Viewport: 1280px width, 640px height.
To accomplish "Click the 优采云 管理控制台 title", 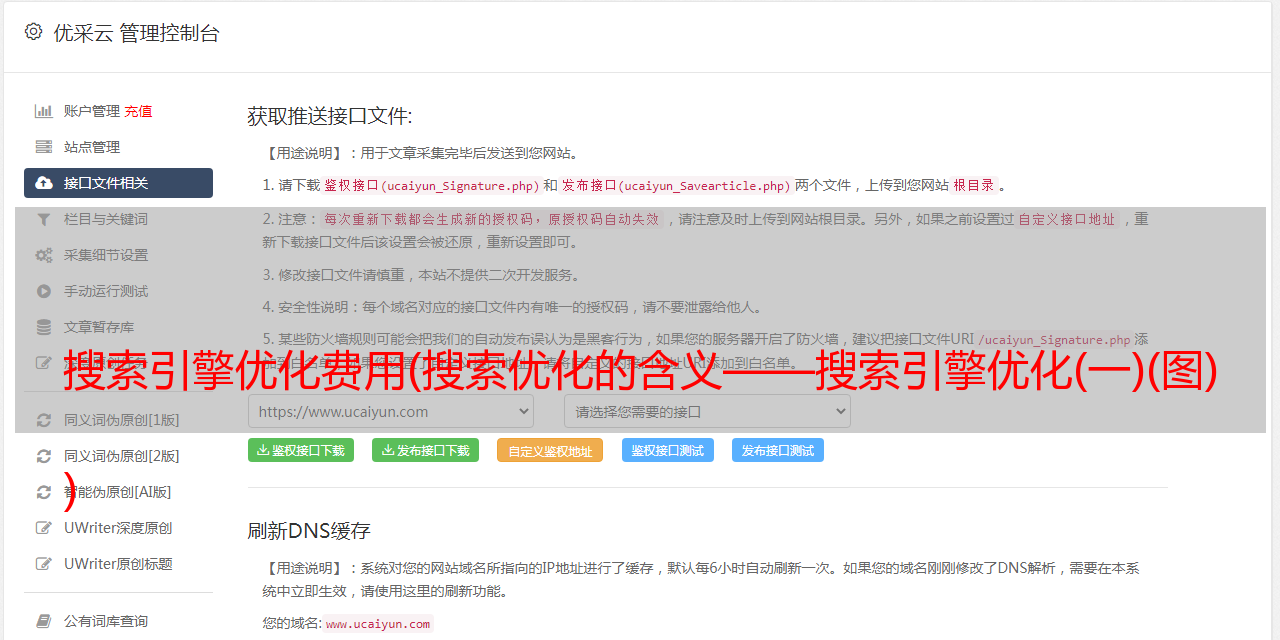I will pos(136,33).
